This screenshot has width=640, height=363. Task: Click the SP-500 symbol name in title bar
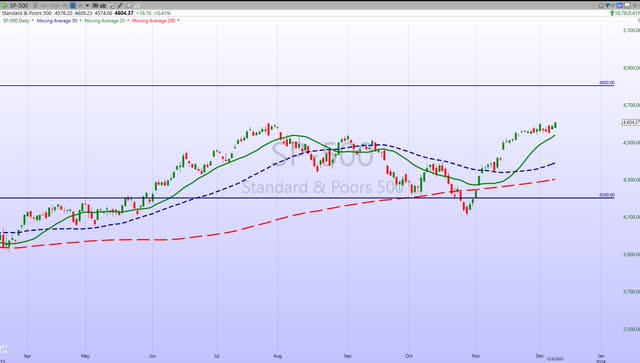pyautogui.click(x=19, y=6)
